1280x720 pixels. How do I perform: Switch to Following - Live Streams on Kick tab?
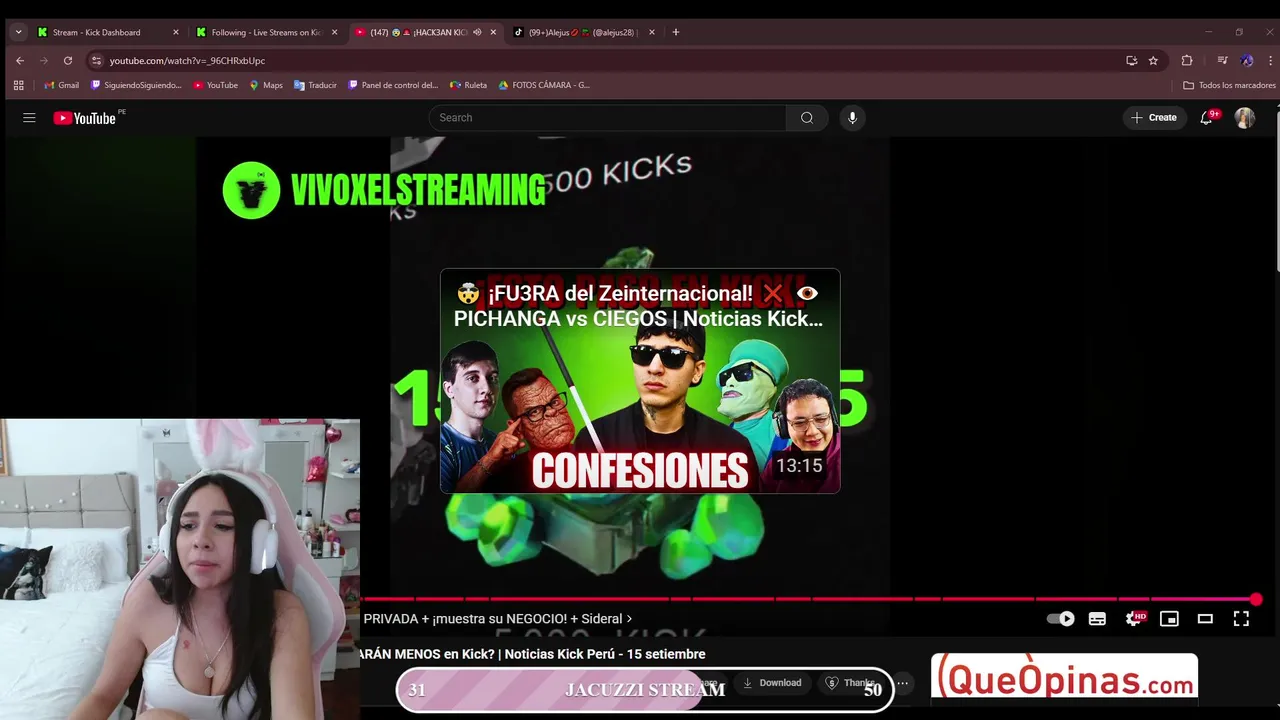(266, 32)
